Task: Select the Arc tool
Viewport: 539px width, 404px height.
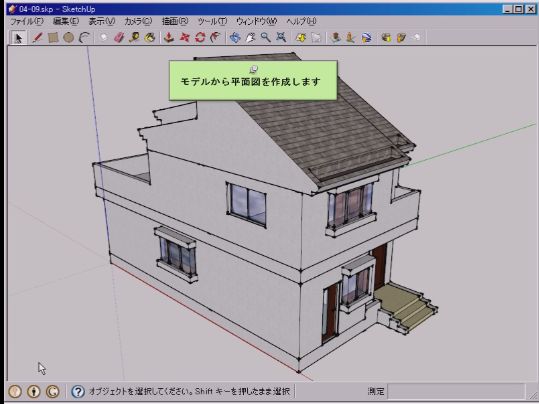Action: 84,37
